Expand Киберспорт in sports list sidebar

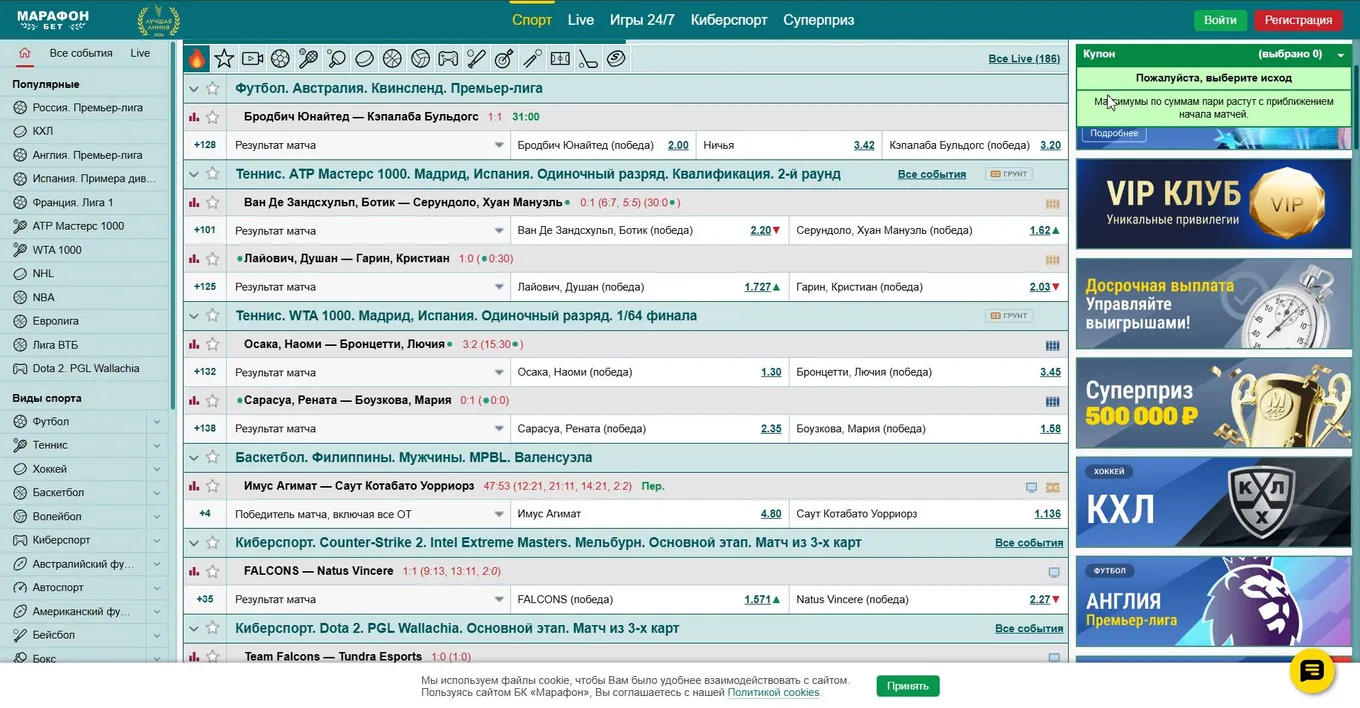point(157,540)
